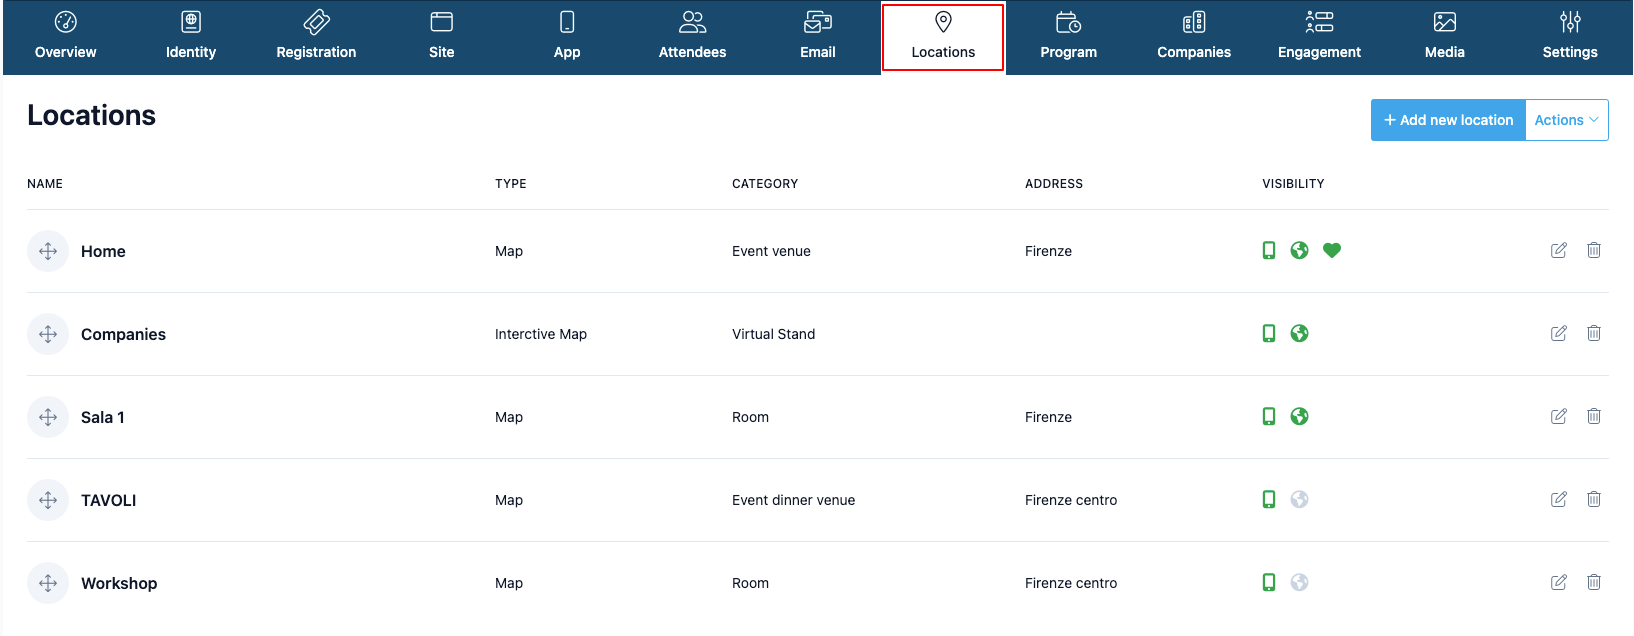Click the TYPE column header

(511, 184)
